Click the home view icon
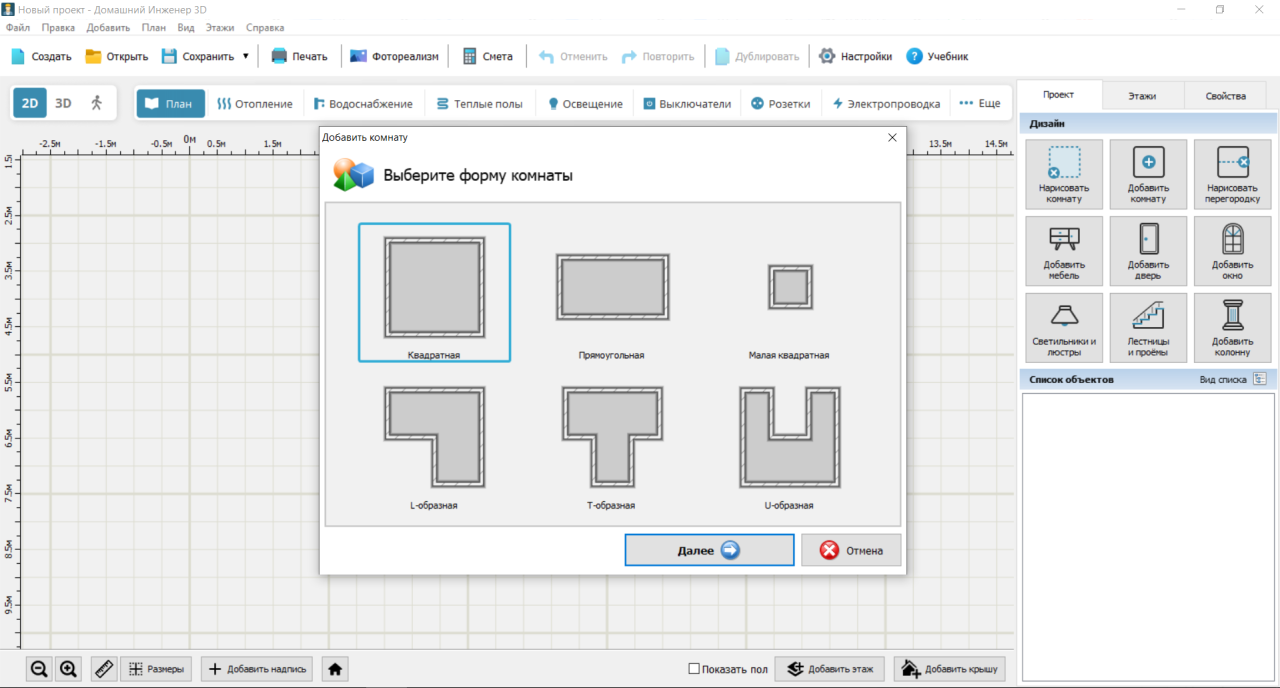Viewport: 1280px width, 688px height. point(336,669)
